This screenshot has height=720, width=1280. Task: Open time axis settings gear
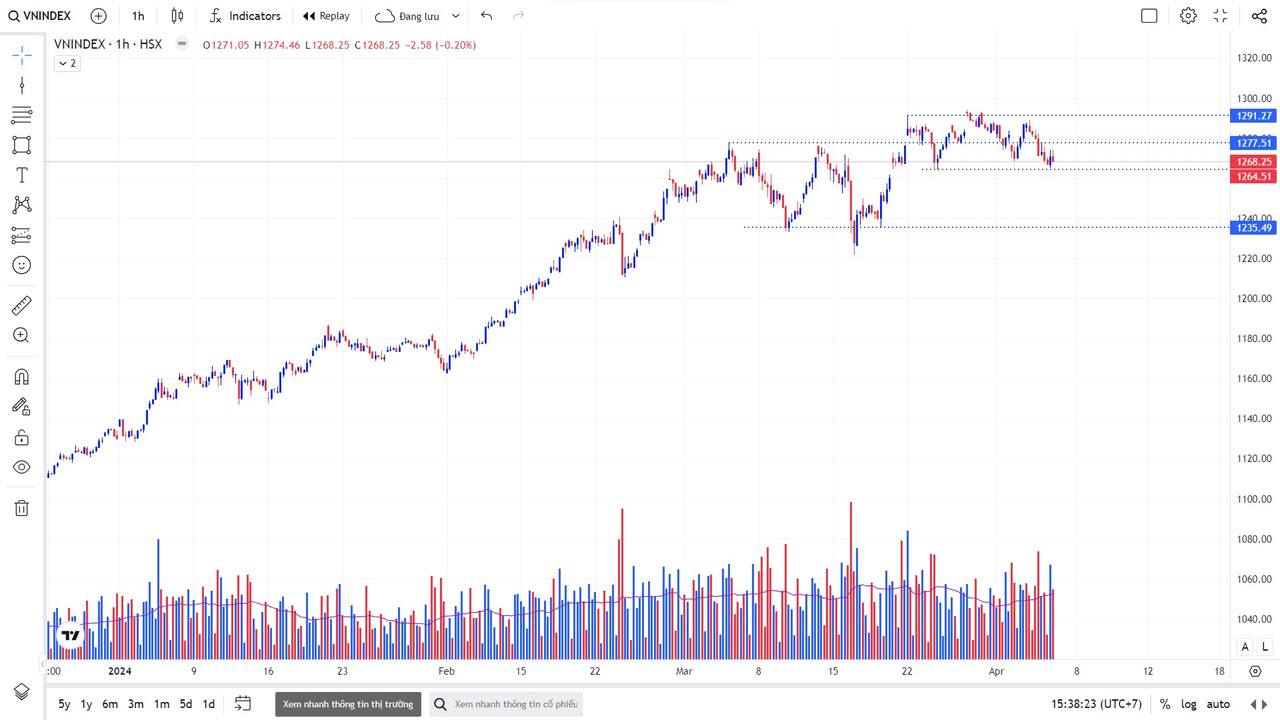tap(1255, 671)
